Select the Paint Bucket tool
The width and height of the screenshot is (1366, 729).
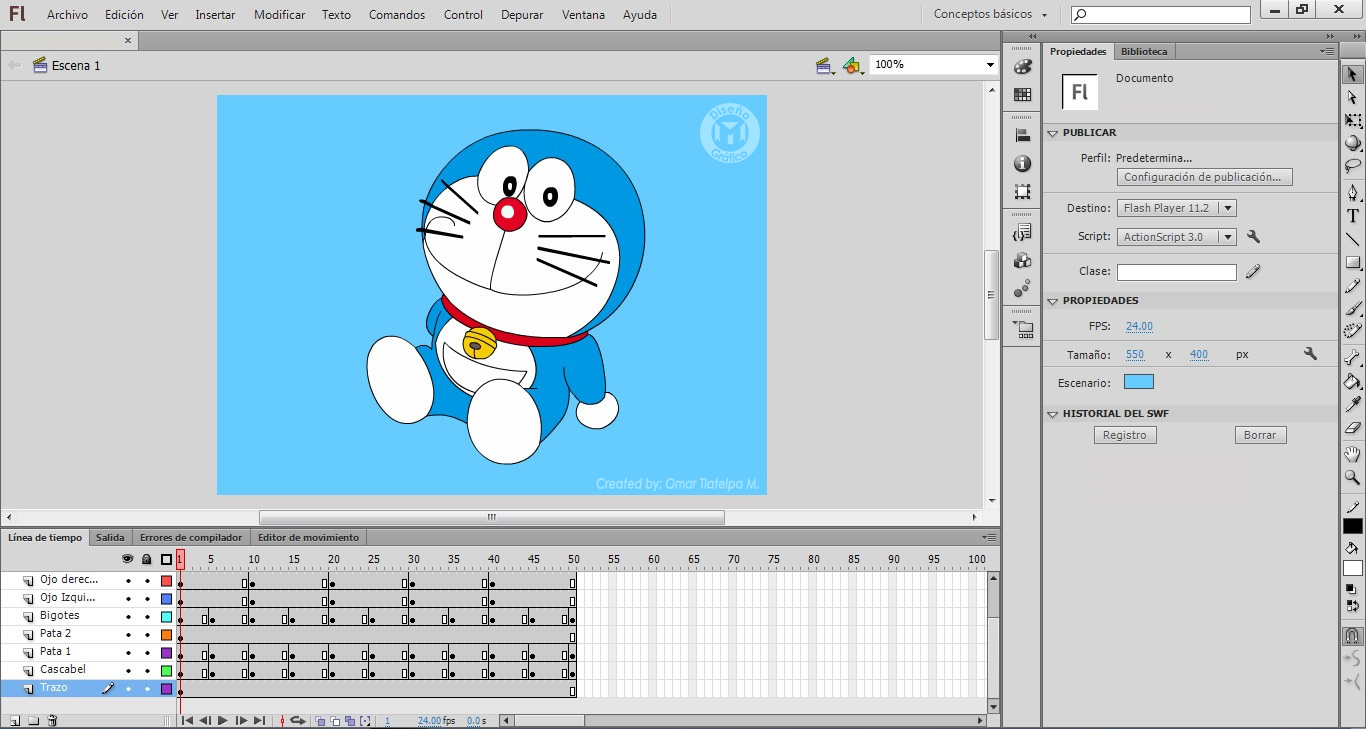coord(1352,381)
